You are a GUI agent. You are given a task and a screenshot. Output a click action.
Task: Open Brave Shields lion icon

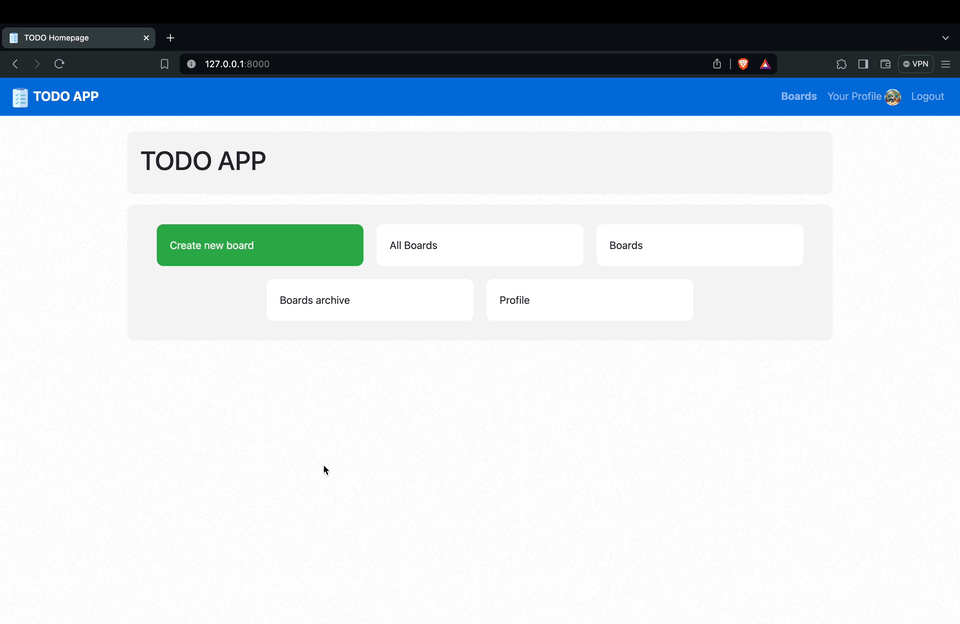coord(743,64)
